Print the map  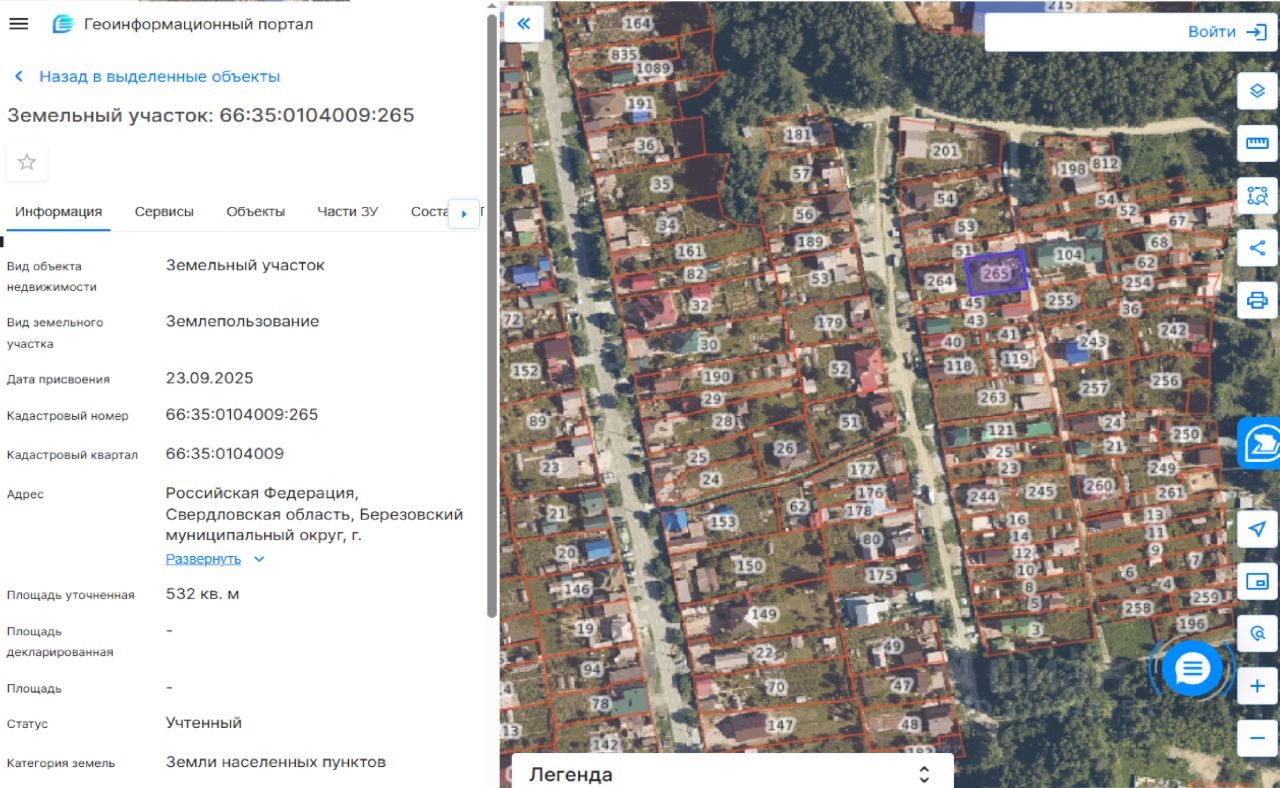click(1258, 299)
